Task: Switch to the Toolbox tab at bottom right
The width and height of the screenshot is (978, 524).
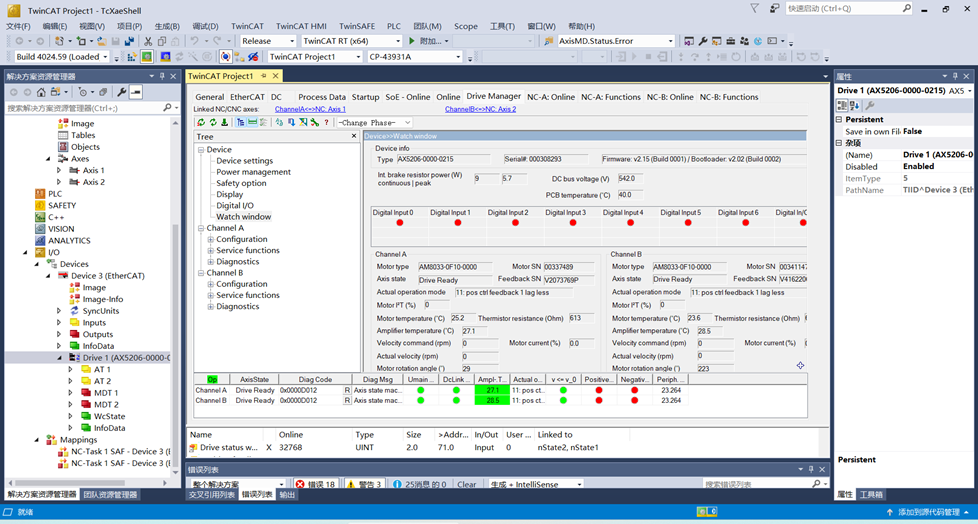Action: (x=871, y=495)
